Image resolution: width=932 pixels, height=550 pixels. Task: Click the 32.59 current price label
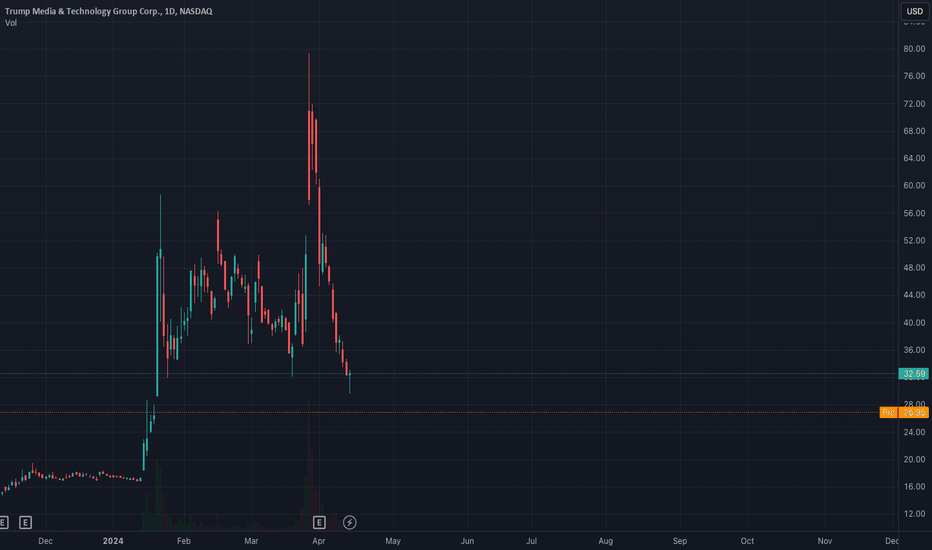coord(914,374)
